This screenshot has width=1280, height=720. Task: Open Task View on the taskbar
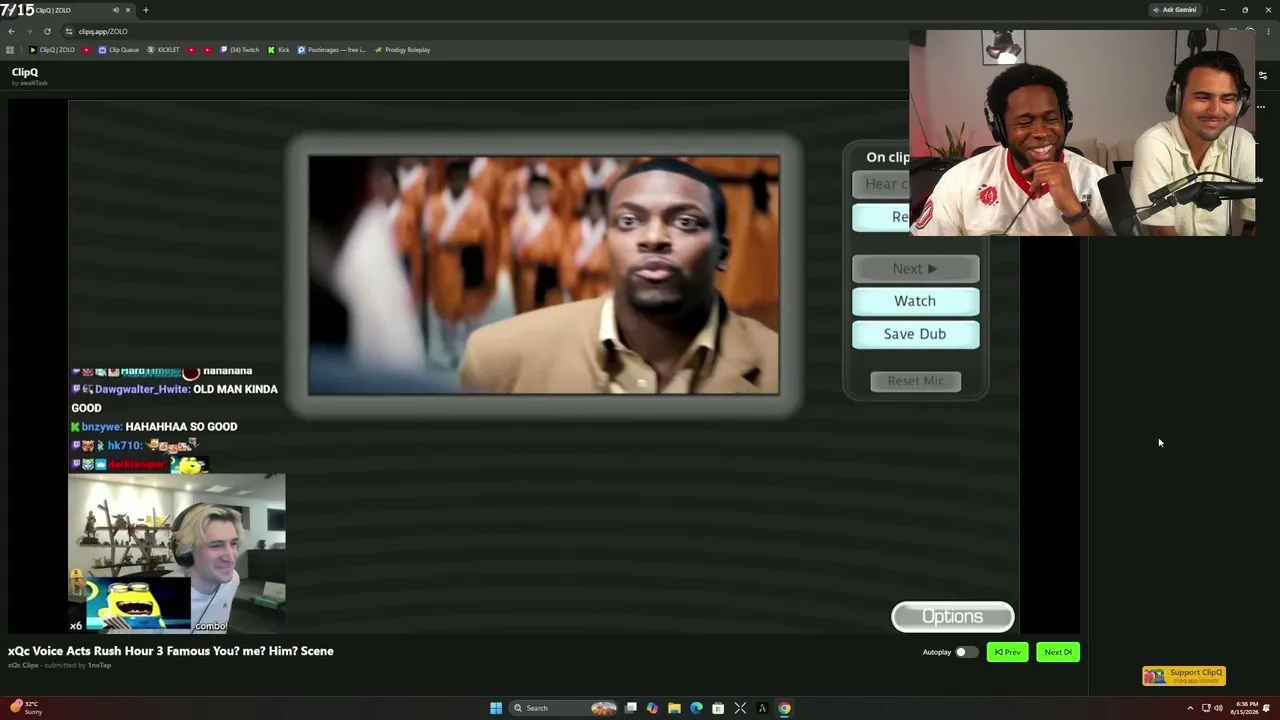point(631,708)
